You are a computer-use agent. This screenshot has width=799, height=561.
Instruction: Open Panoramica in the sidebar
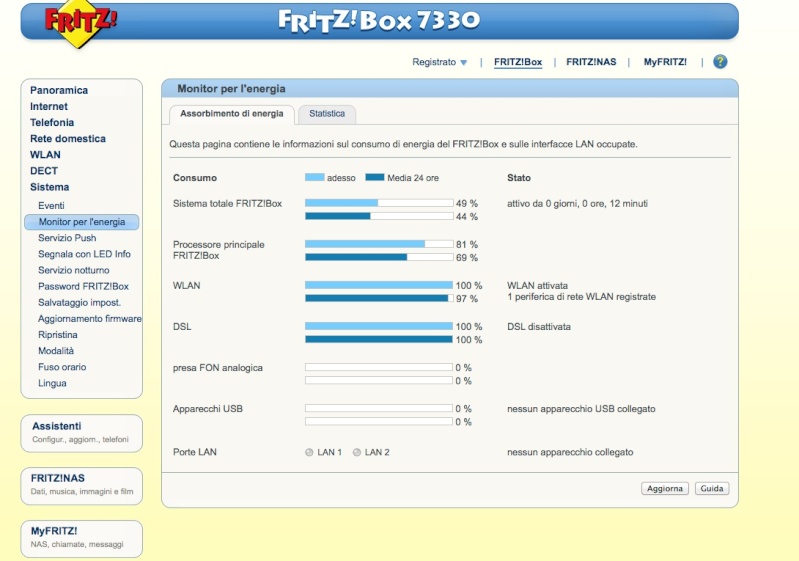(x=59, y=90)
